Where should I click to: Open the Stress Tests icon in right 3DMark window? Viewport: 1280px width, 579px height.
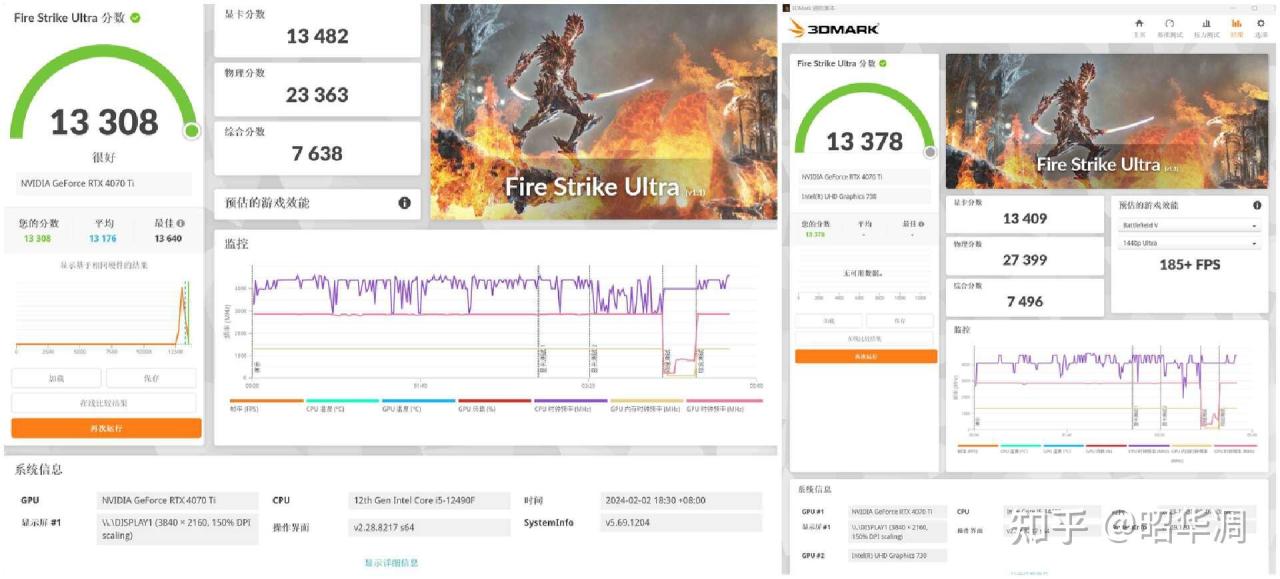(x=1206, y=27)
